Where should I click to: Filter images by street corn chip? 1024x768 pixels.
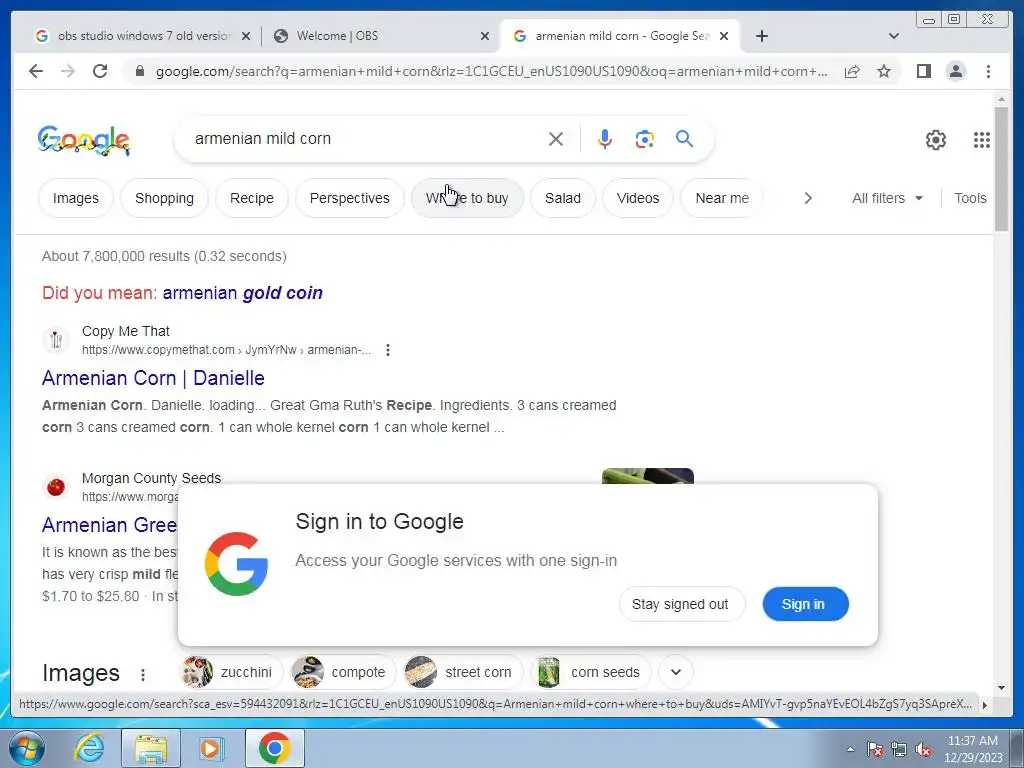[463, 672]
